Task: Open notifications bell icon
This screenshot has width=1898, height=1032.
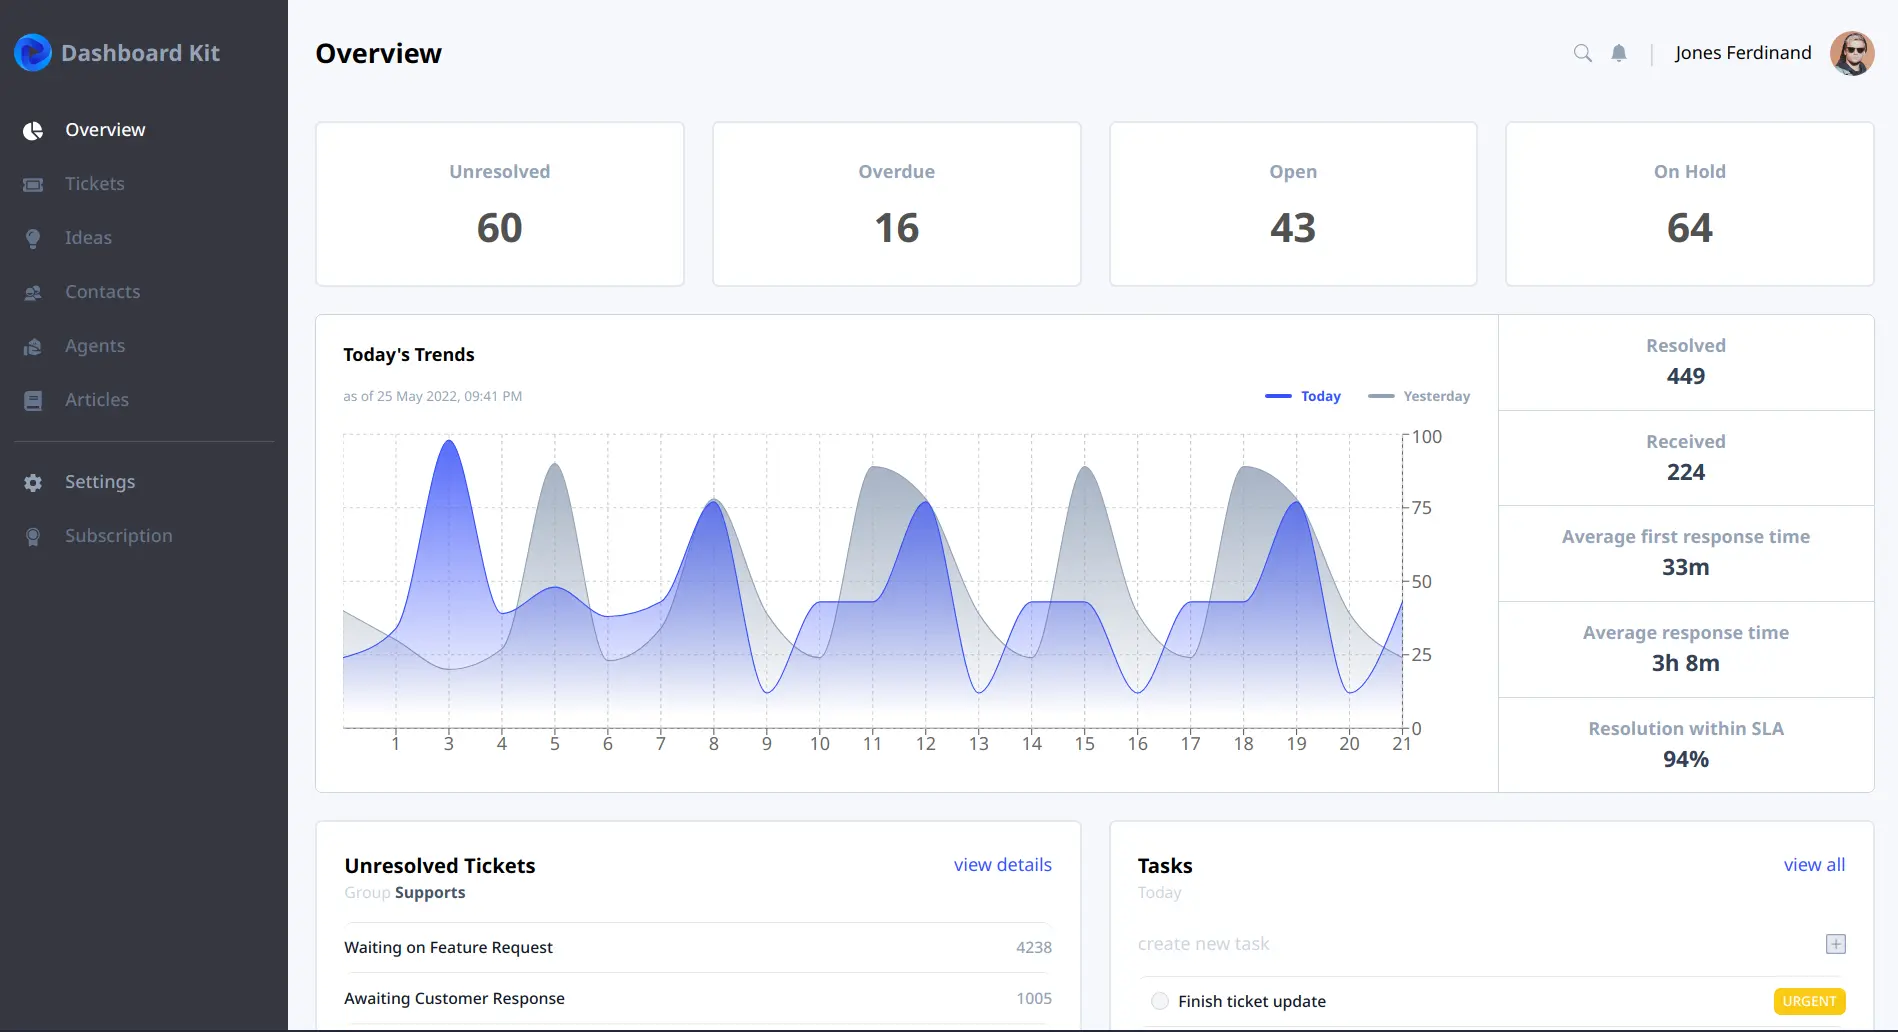Action: pos(1619,53)
